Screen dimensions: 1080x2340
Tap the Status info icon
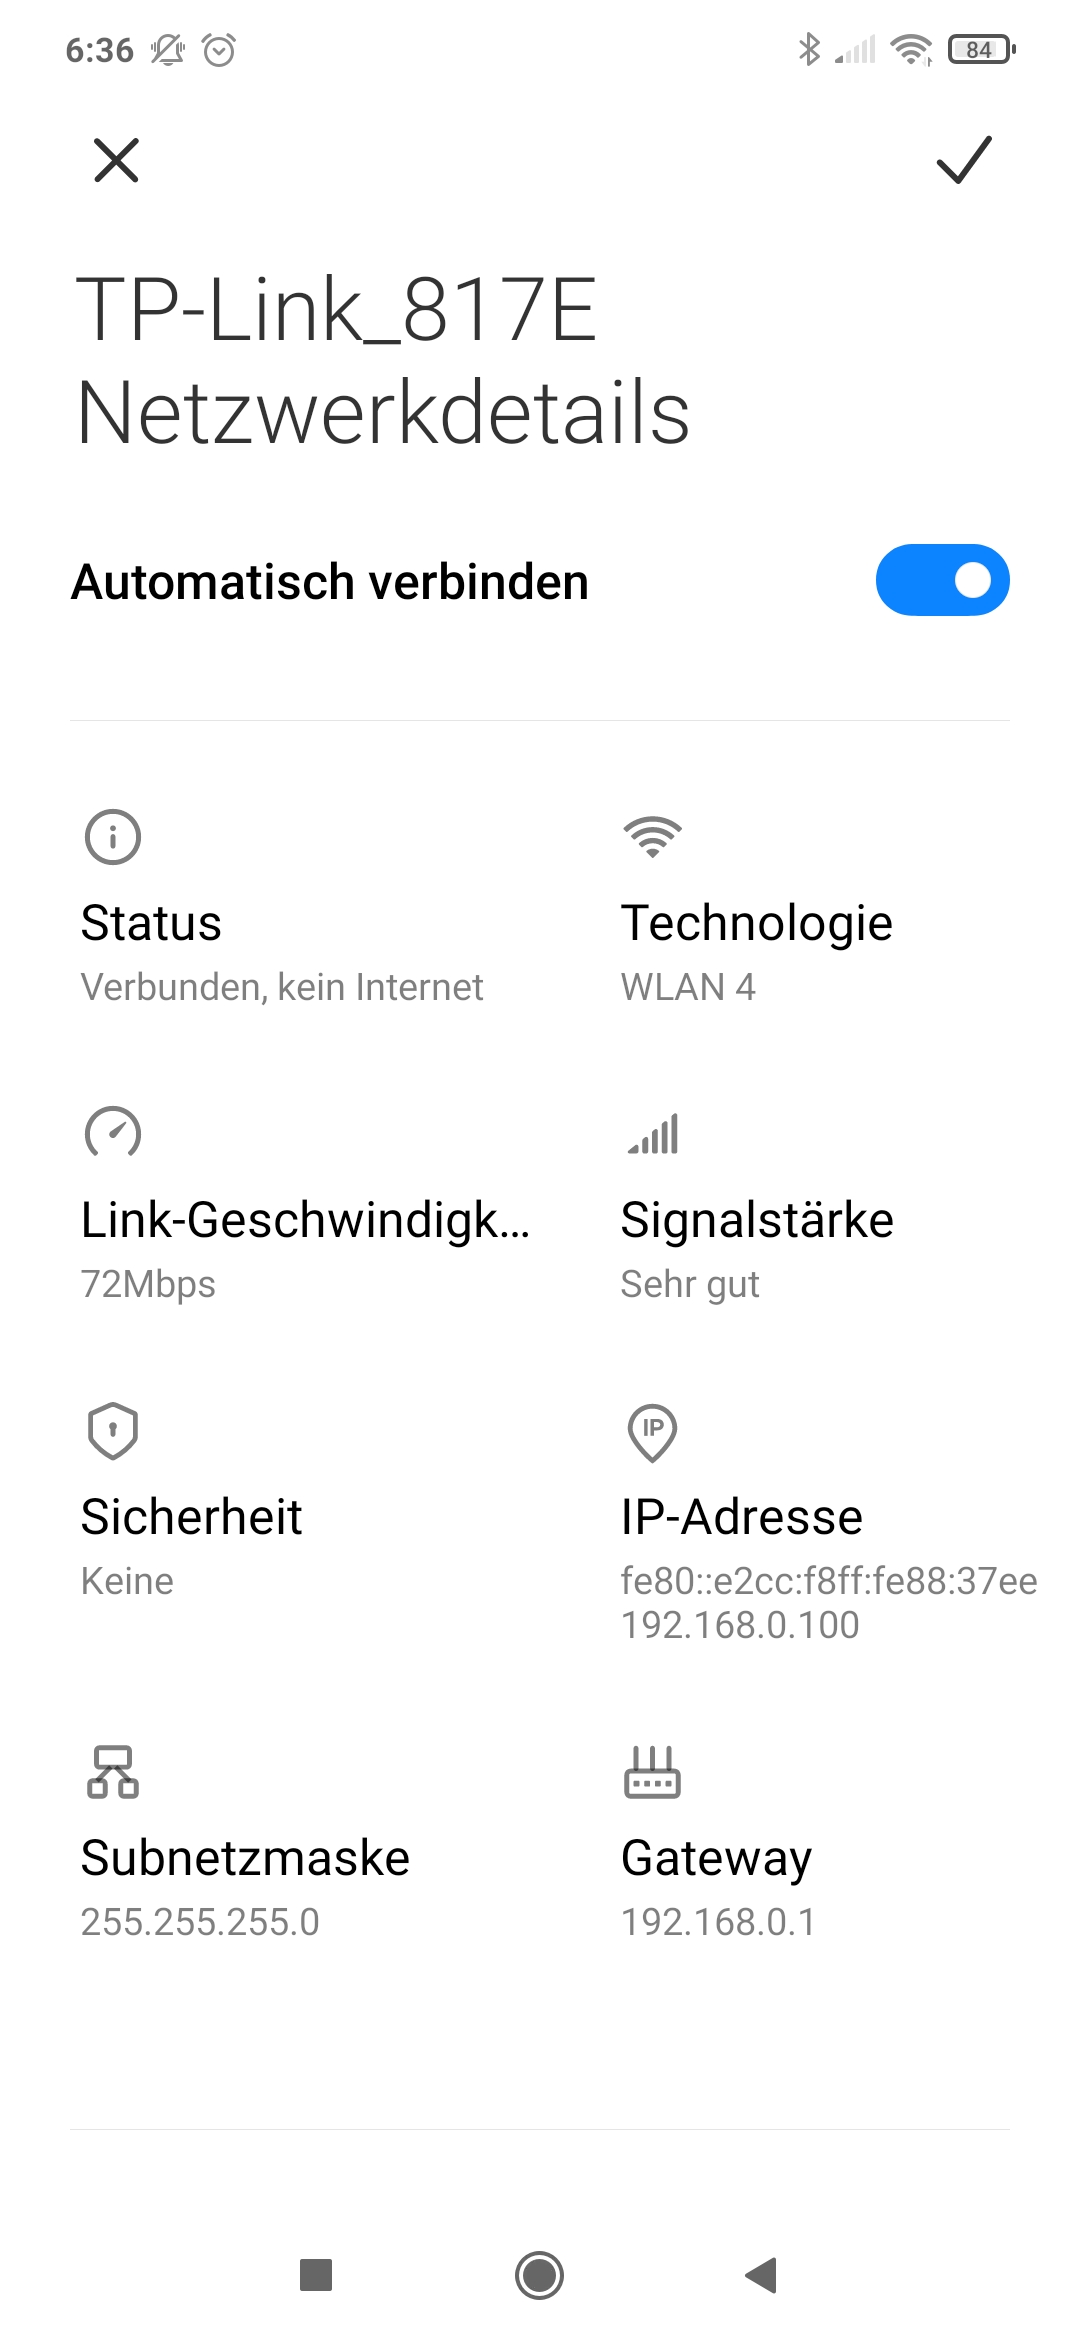click(113, 837)
